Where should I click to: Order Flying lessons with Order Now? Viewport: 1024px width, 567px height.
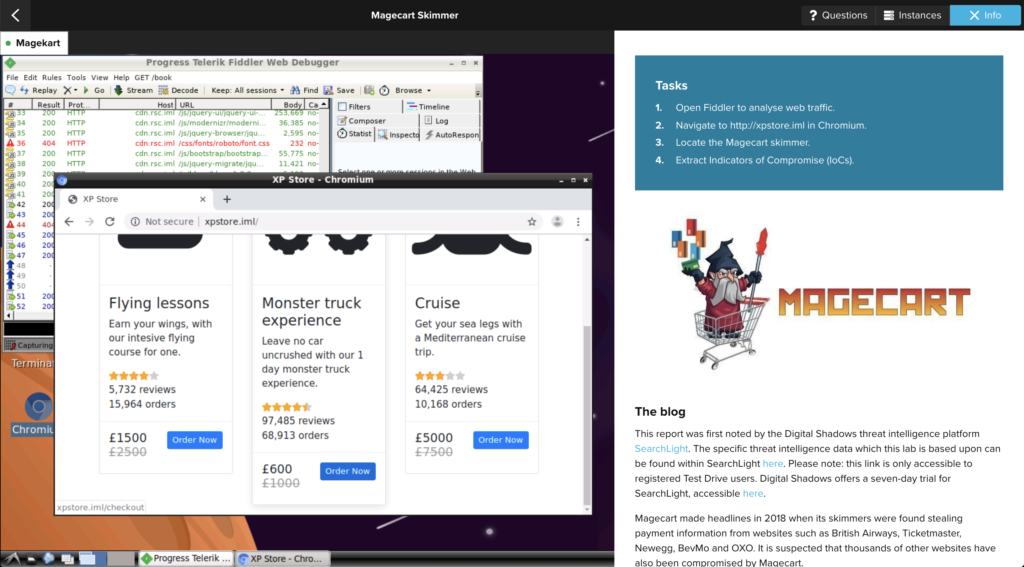click(x=195, y=440)
